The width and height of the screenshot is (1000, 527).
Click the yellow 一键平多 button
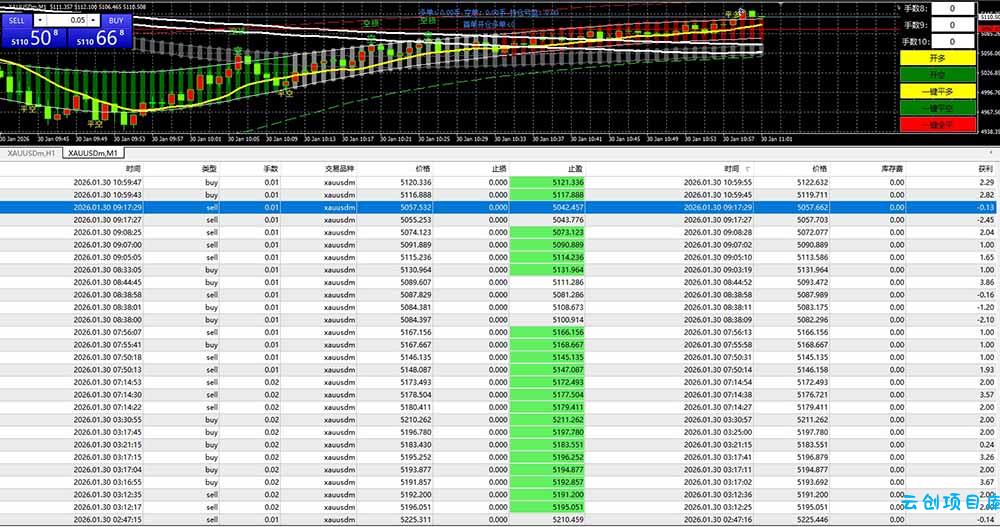tap(938, 91)
